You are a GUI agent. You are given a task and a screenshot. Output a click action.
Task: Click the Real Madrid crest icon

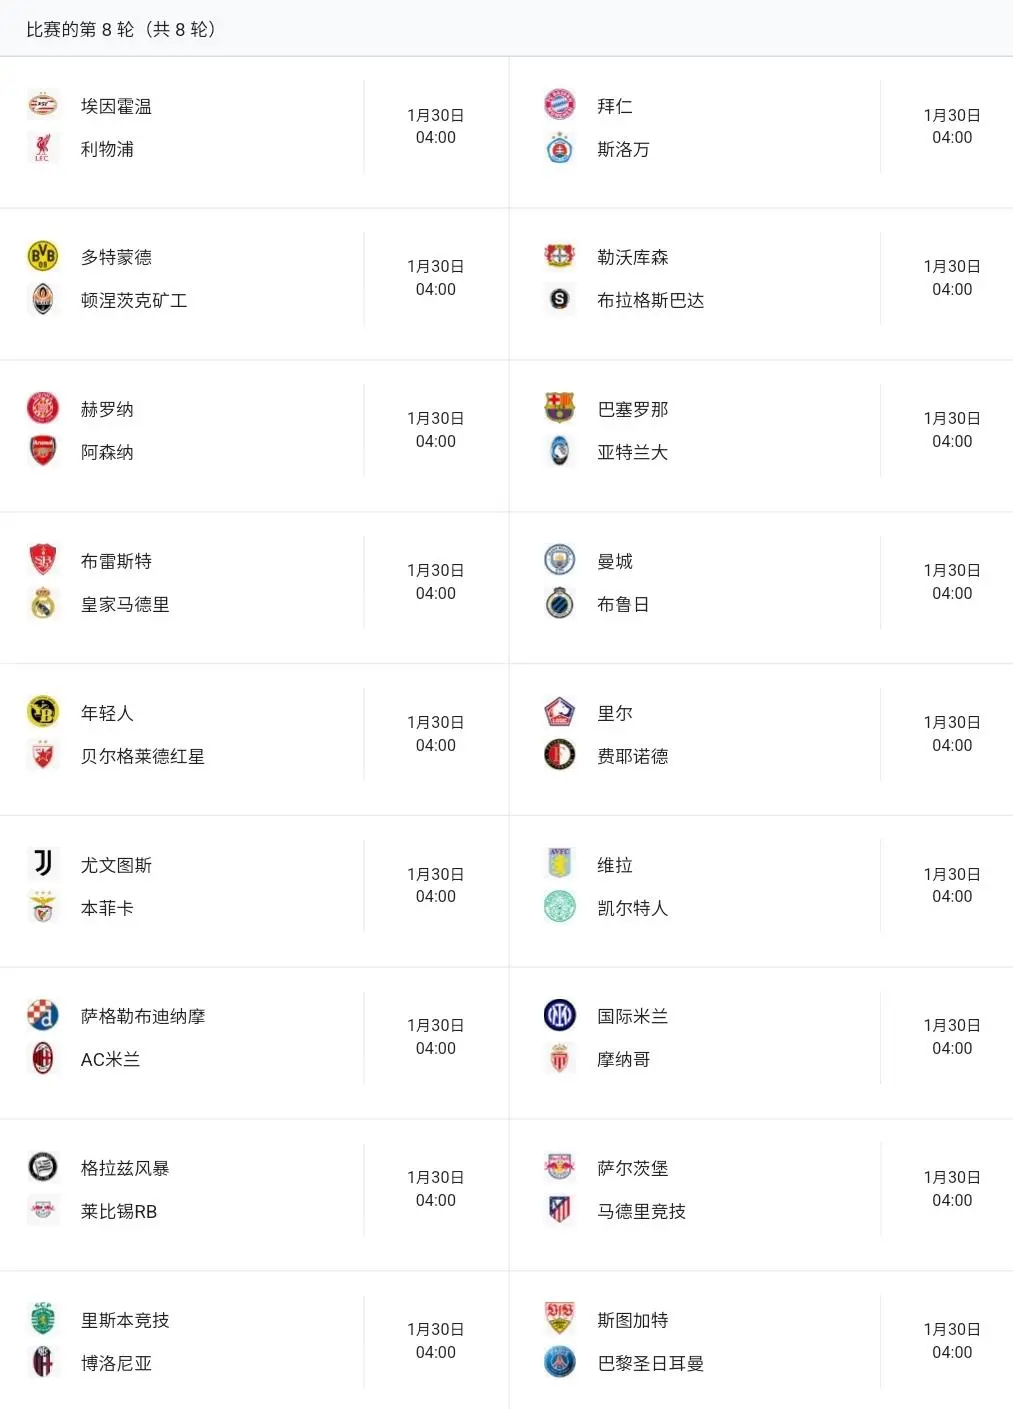click(42, 603)
